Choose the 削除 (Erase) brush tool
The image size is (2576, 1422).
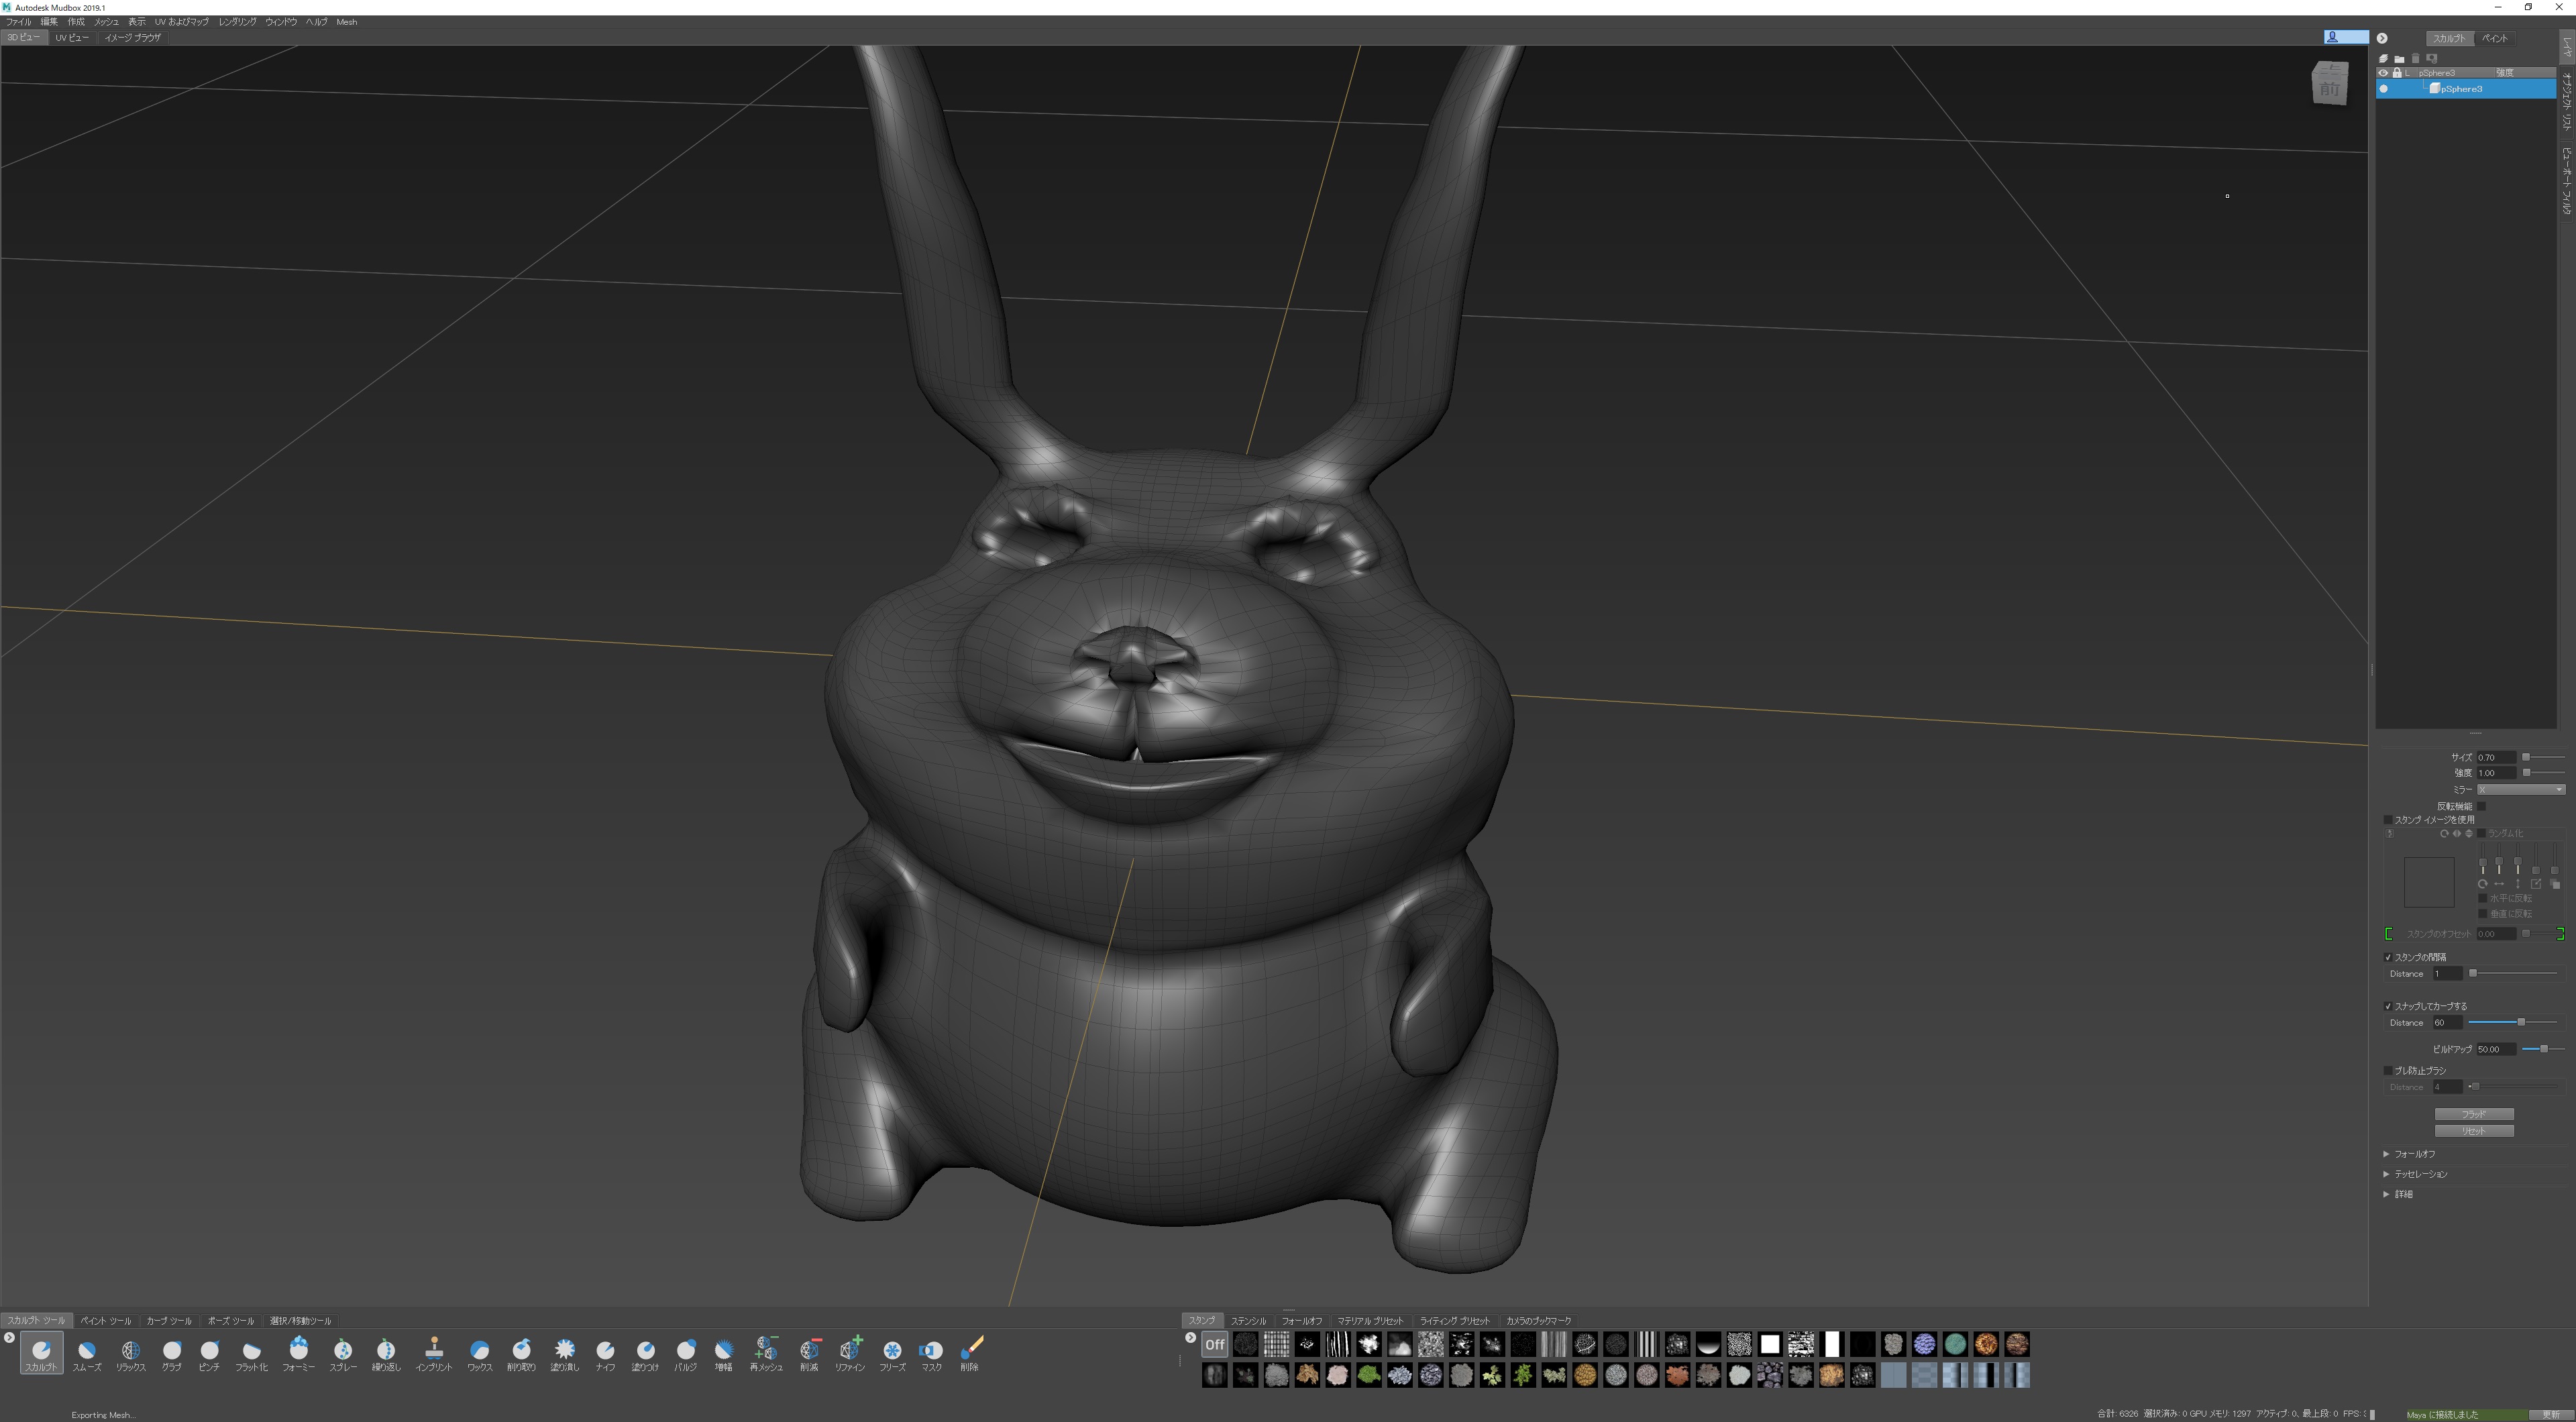(970, 1351)
